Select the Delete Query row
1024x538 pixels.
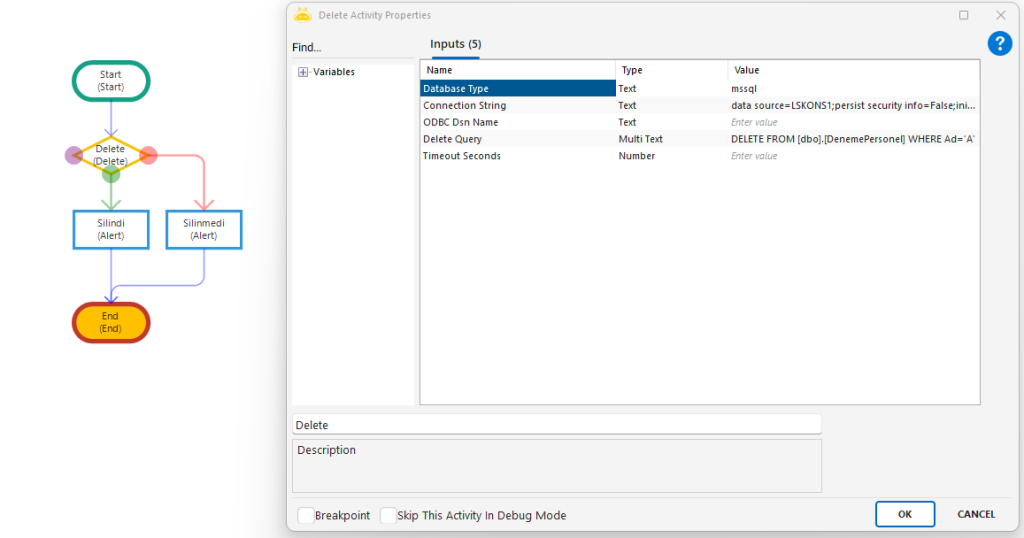518,139
